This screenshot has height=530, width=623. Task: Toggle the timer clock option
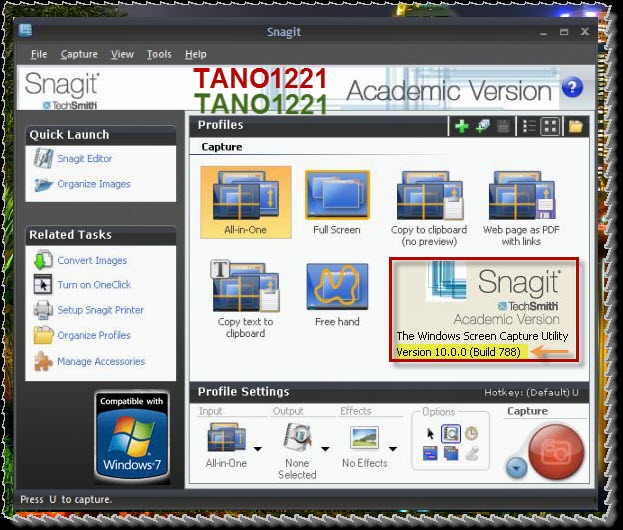[472, 433]
